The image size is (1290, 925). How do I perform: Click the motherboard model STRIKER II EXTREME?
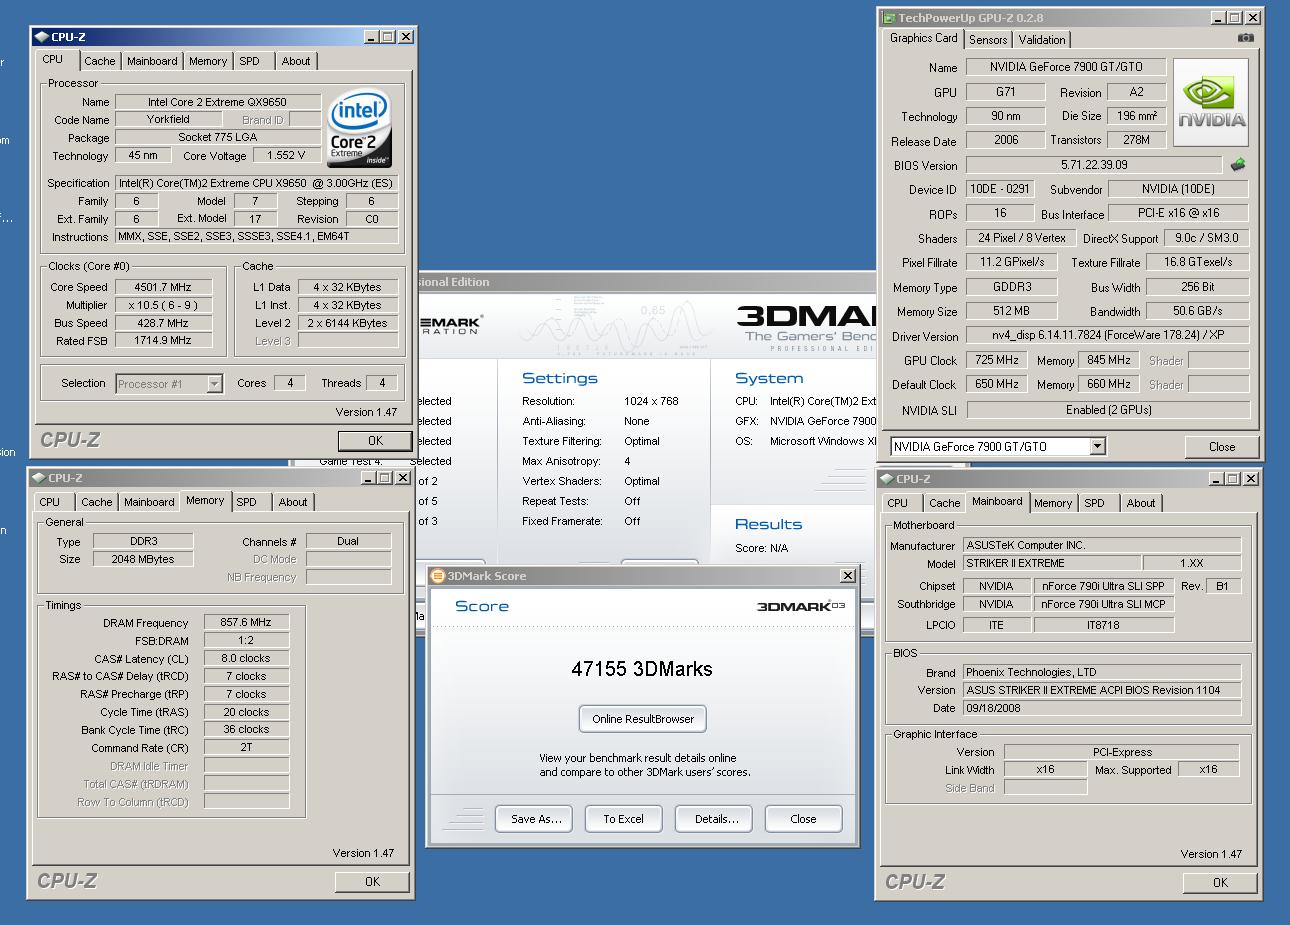1052,563
